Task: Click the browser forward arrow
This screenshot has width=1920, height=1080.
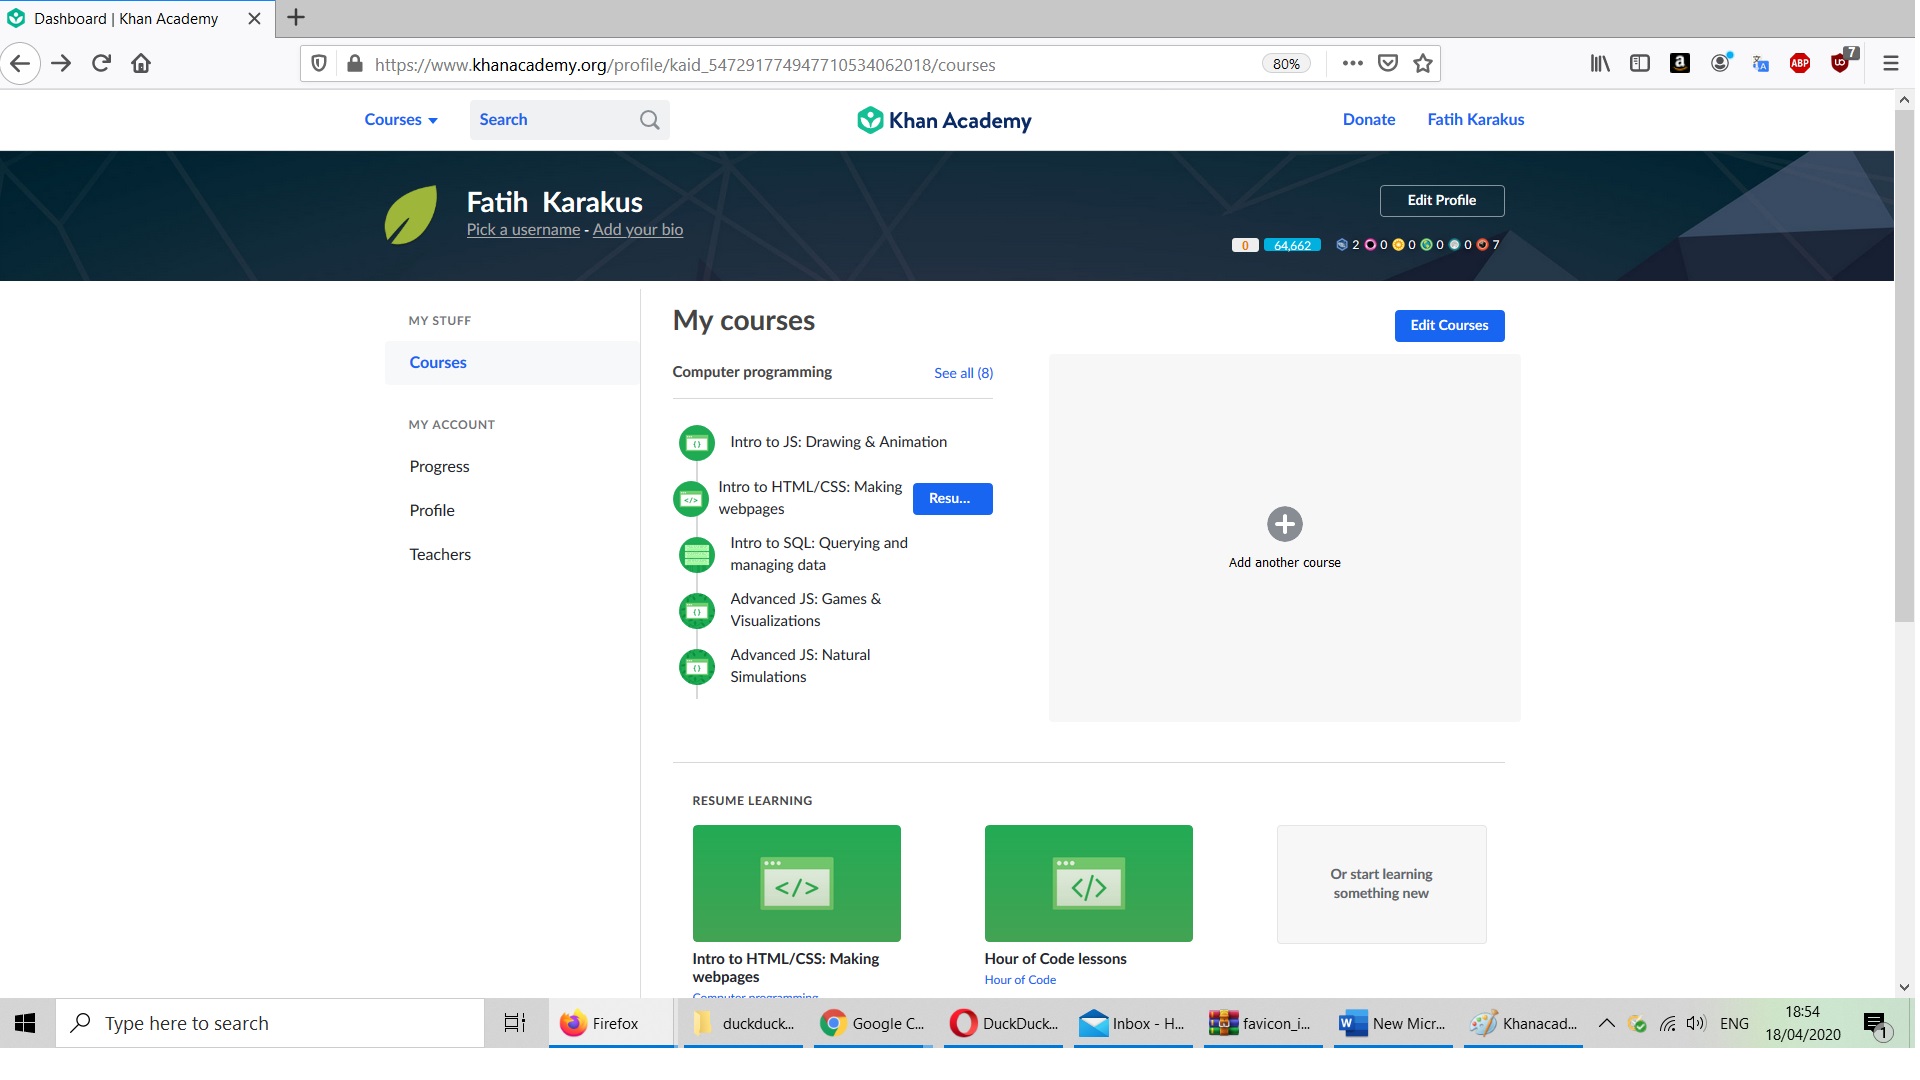Action: point(61,64)
